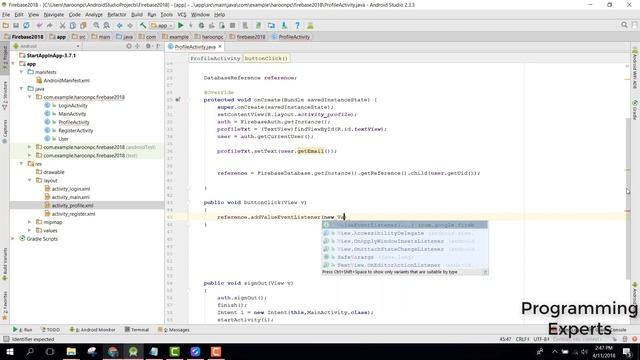
Task: Click the Synchronize toolbar icon
Action: pyautogui.click(x=26, y=25)
